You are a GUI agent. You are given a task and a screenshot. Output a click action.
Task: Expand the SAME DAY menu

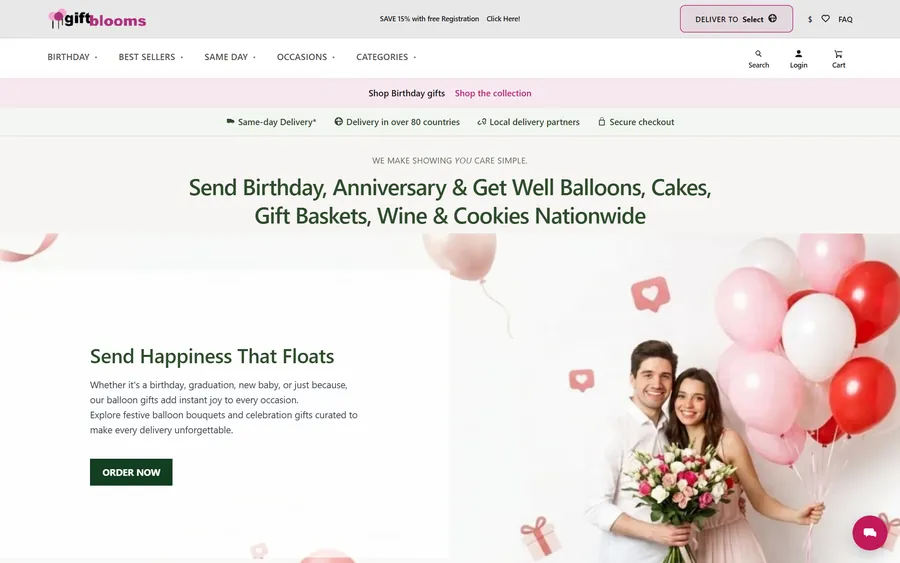[230, 57]
